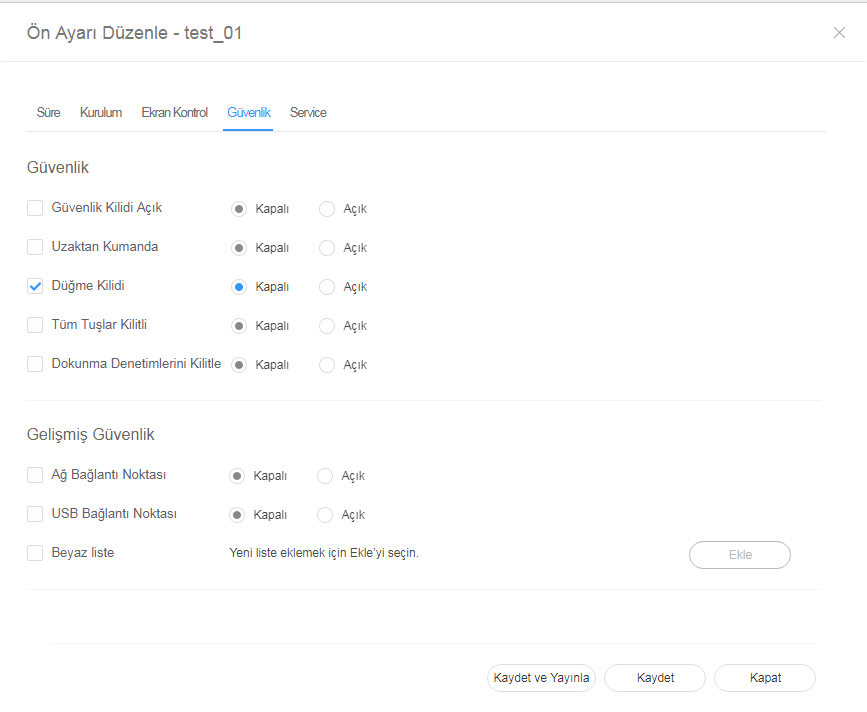This screenshot has height=712, width=867.
Task: Uncheck the Düğme Kilidi checkbox
Action: point(35,286)
